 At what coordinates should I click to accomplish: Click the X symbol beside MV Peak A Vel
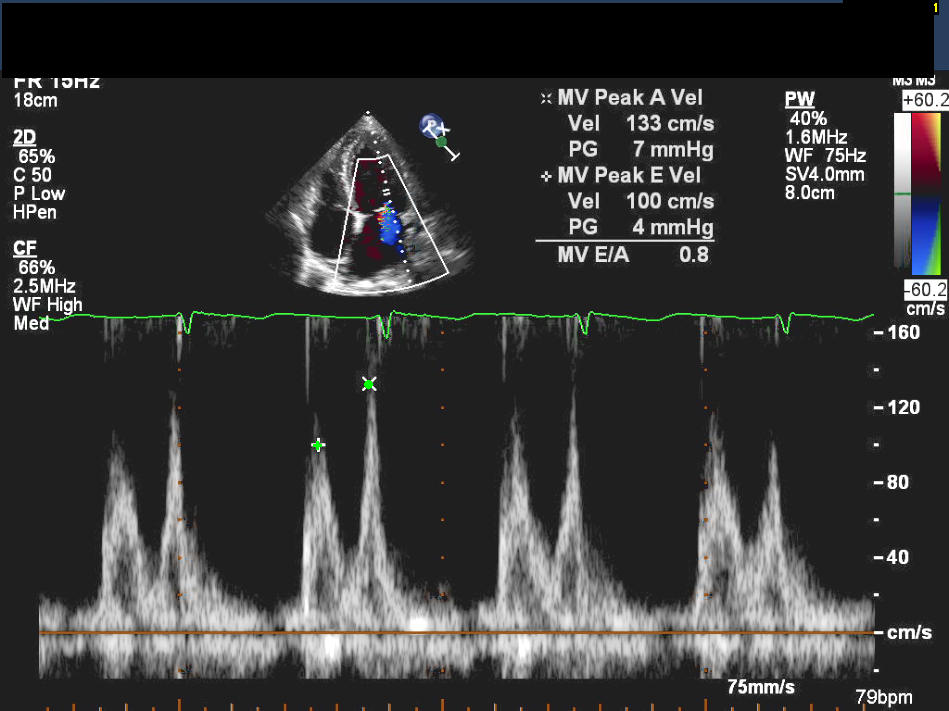(545, 99)
